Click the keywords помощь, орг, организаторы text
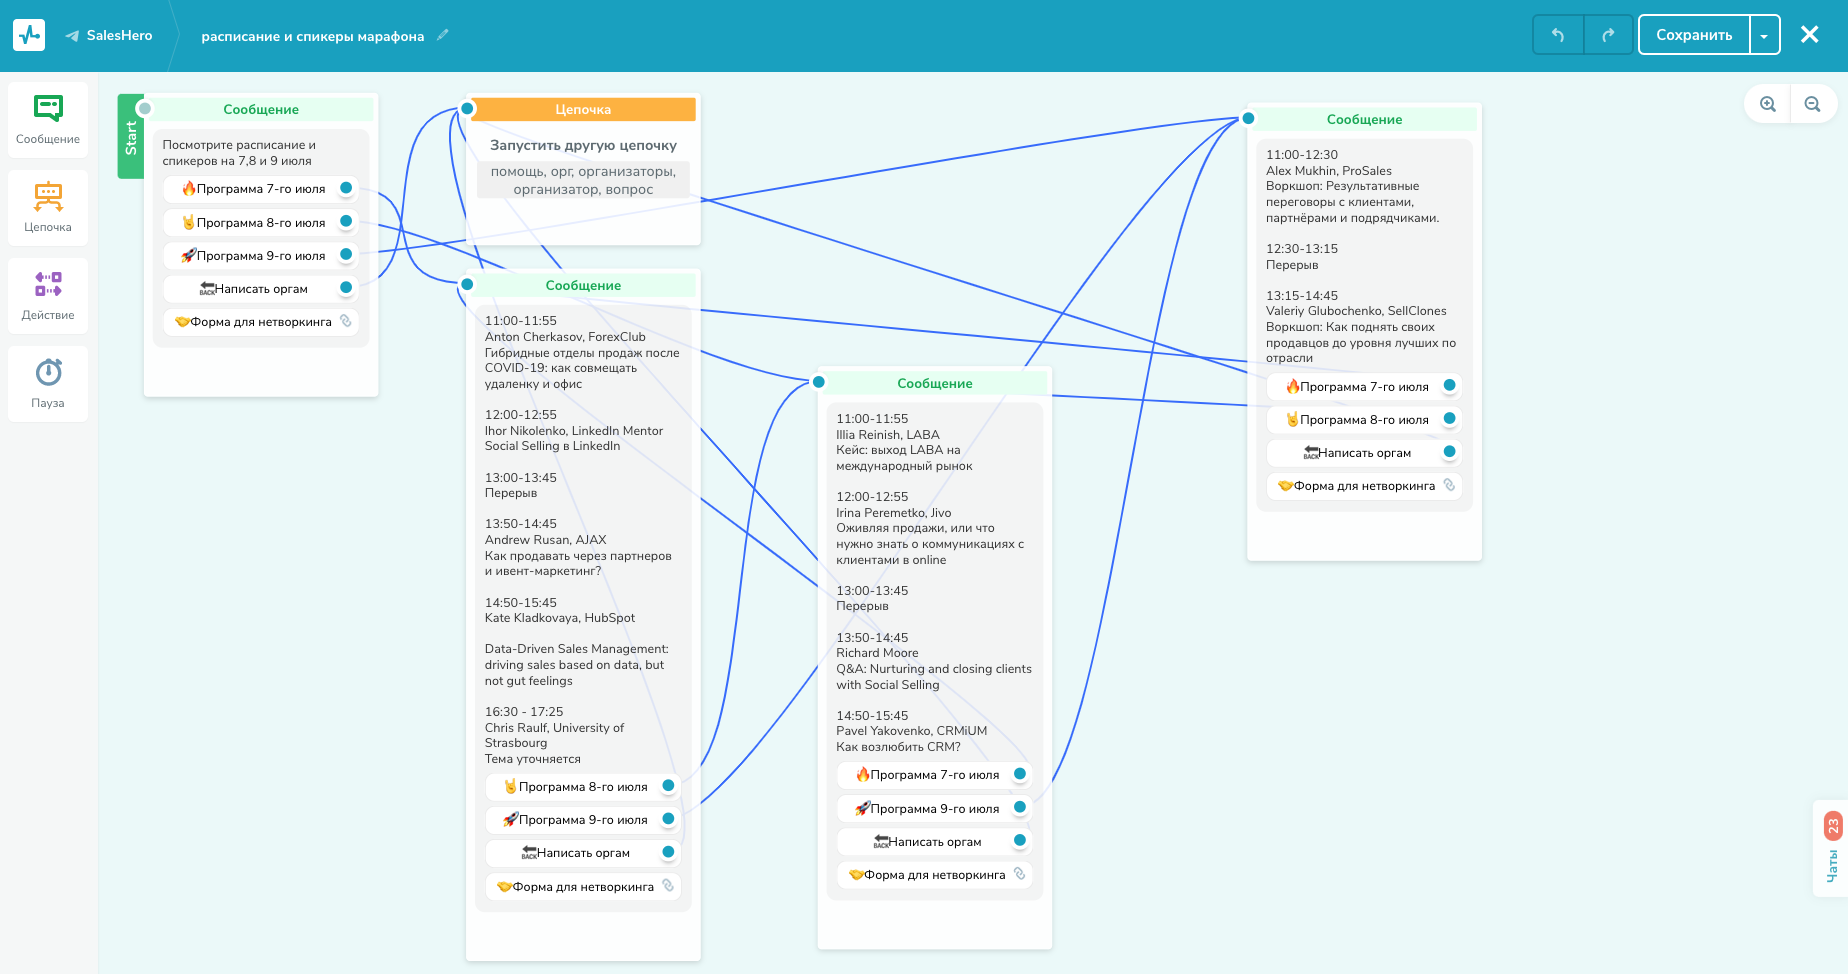This screenshot has height=974, width=1848. 583,180
